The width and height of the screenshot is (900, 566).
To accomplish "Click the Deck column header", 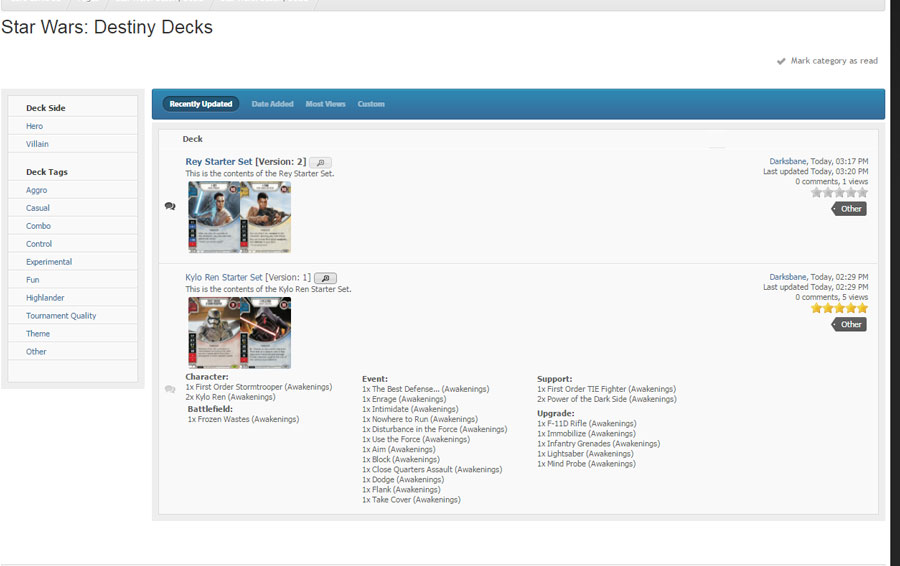I will pos(192,139).
